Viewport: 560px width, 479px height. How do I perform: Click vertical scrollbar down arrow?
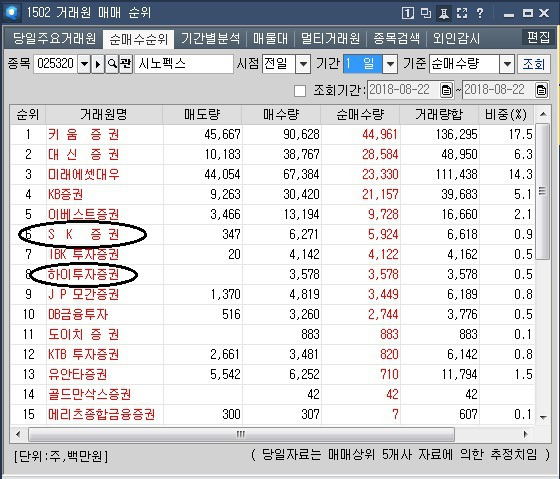point(543,417)
